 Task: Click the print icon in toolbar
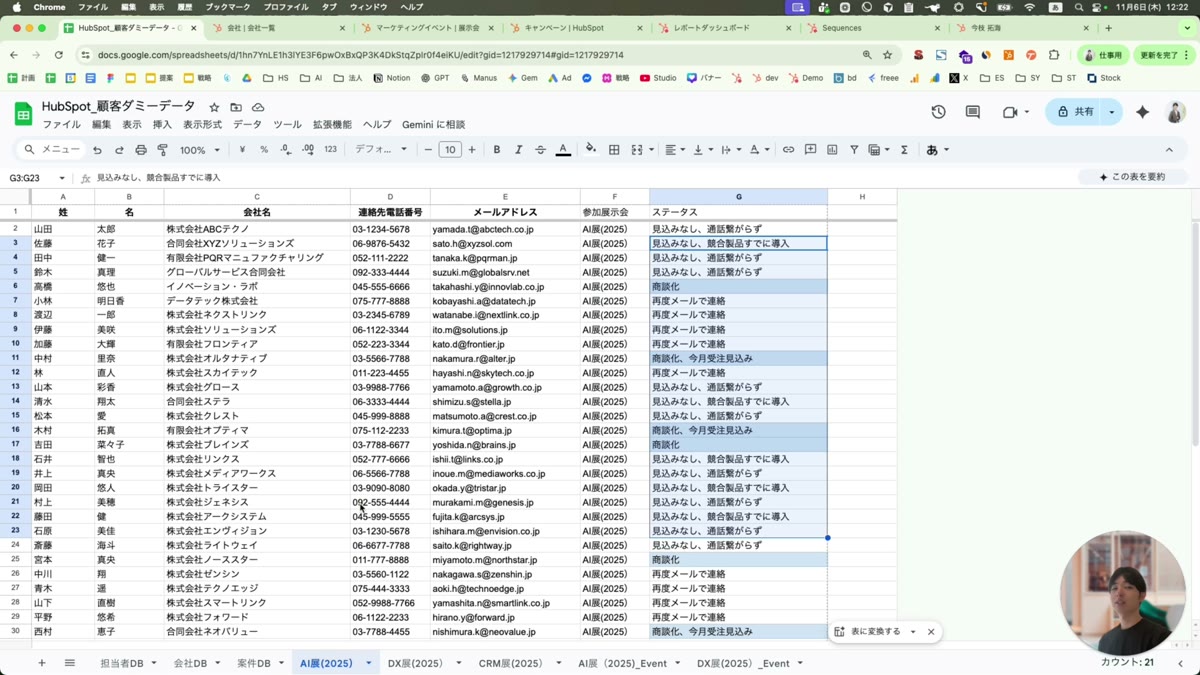tap(141, 150)
